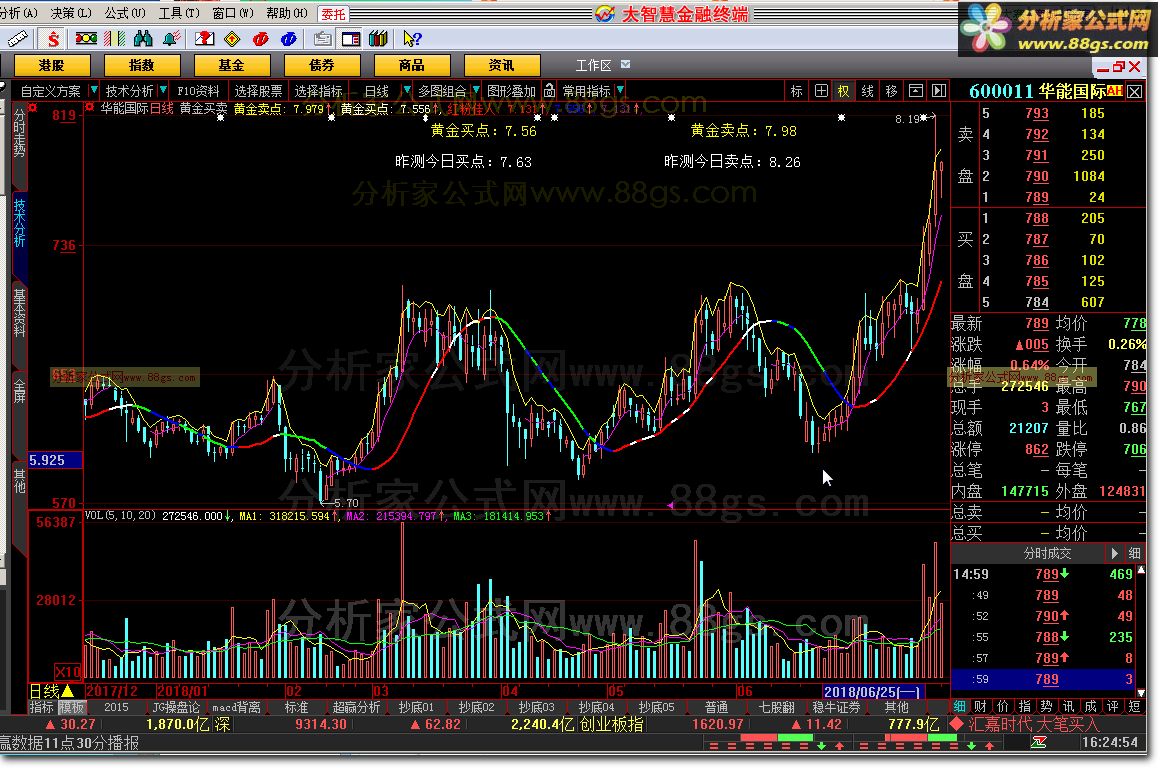Image resolution: width=1160 pixels, height=768 pixels.
Task: Toggle the 细 detail button beside 分时成交
Action: click(1135, 553)
